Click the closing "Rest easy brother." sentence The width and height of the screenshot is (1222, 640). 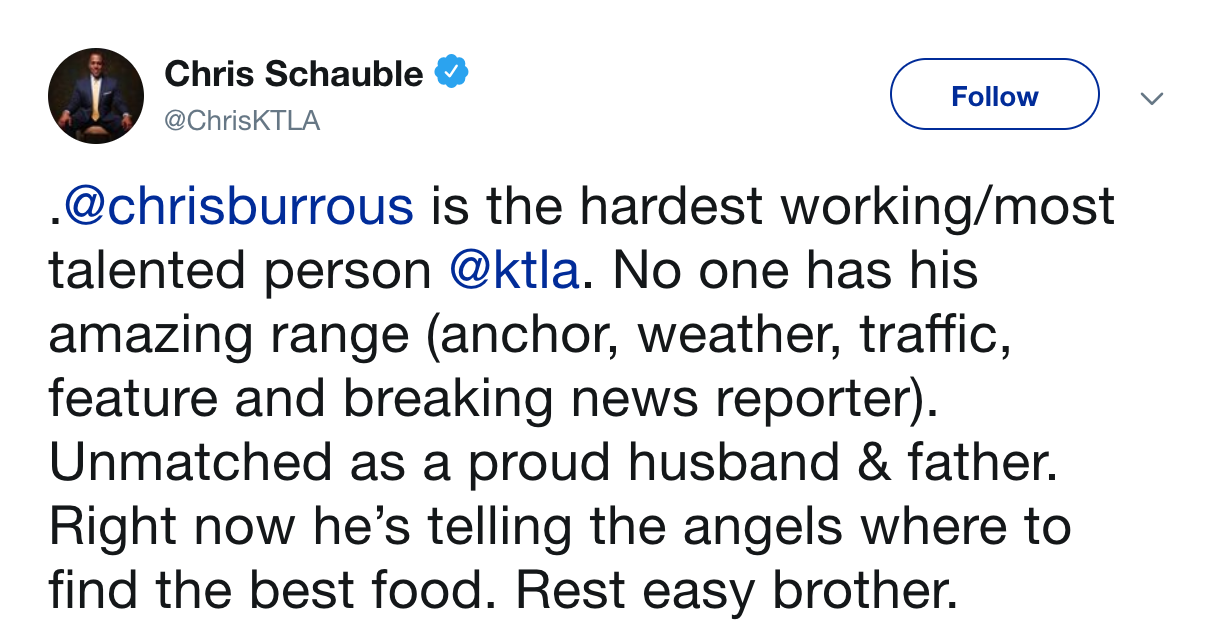click(736, 592)
